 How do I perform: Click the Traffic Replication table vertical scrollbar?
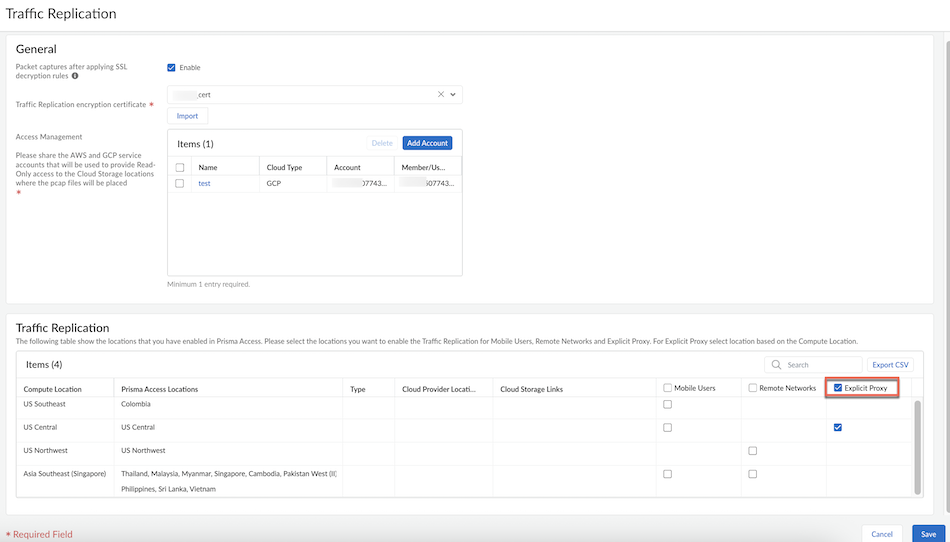pos(918,448)
